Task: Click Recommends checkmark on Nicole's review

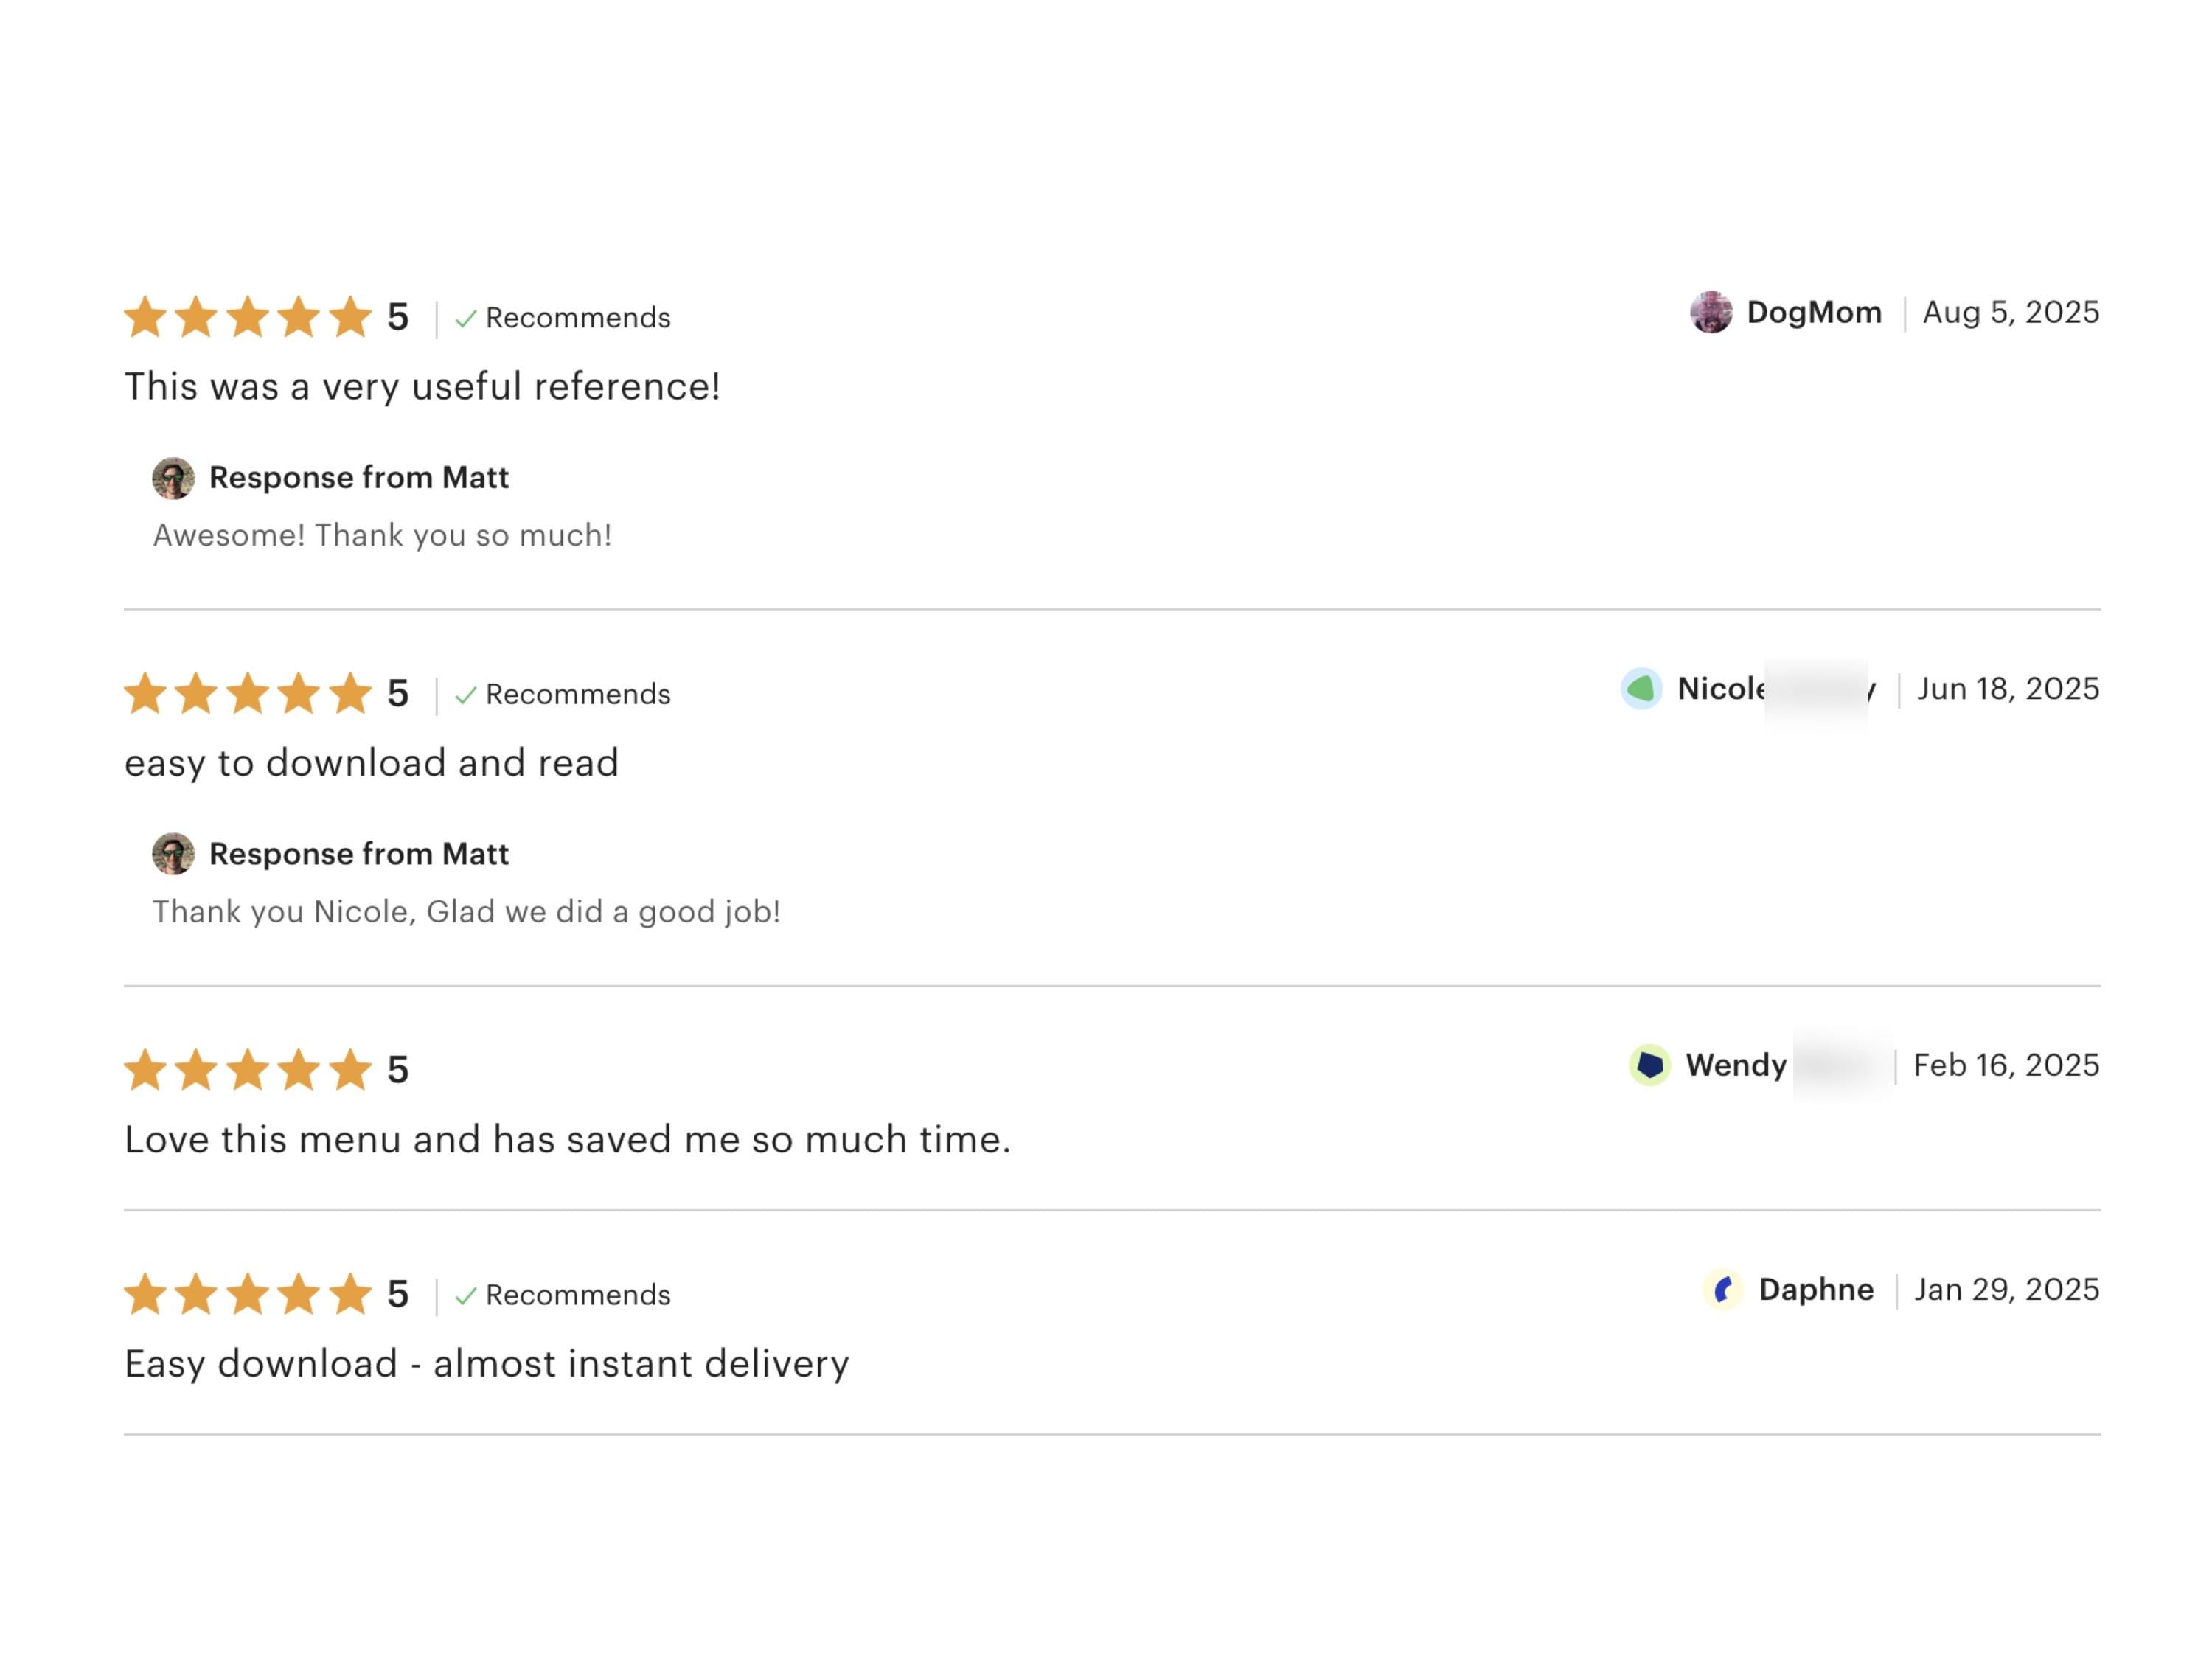Action: point(465,695)
